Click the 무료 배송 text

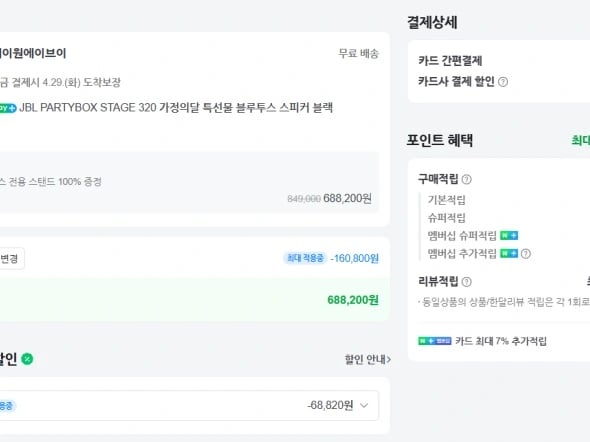(358, 53)
